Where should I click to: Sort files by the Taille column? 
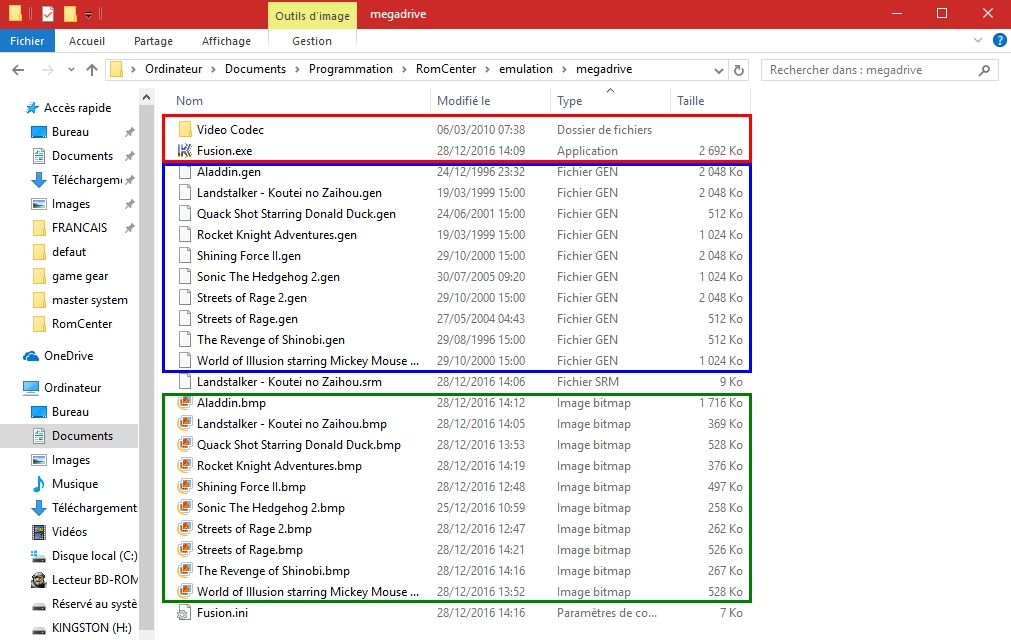tap(710, 101)
